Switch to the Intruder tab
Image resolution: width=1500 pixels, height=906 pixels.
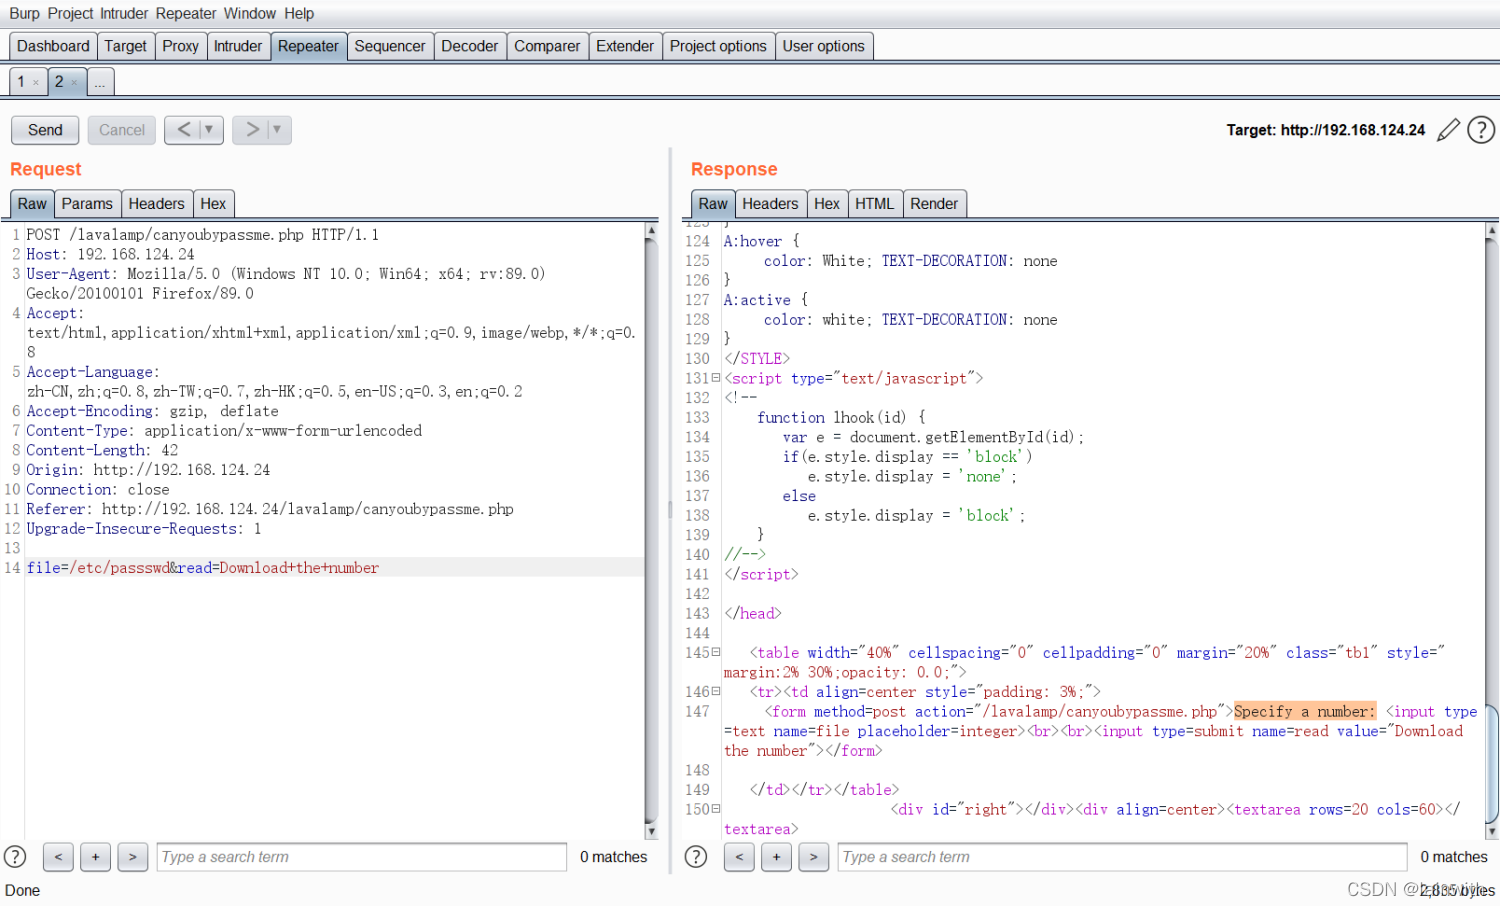238,46
